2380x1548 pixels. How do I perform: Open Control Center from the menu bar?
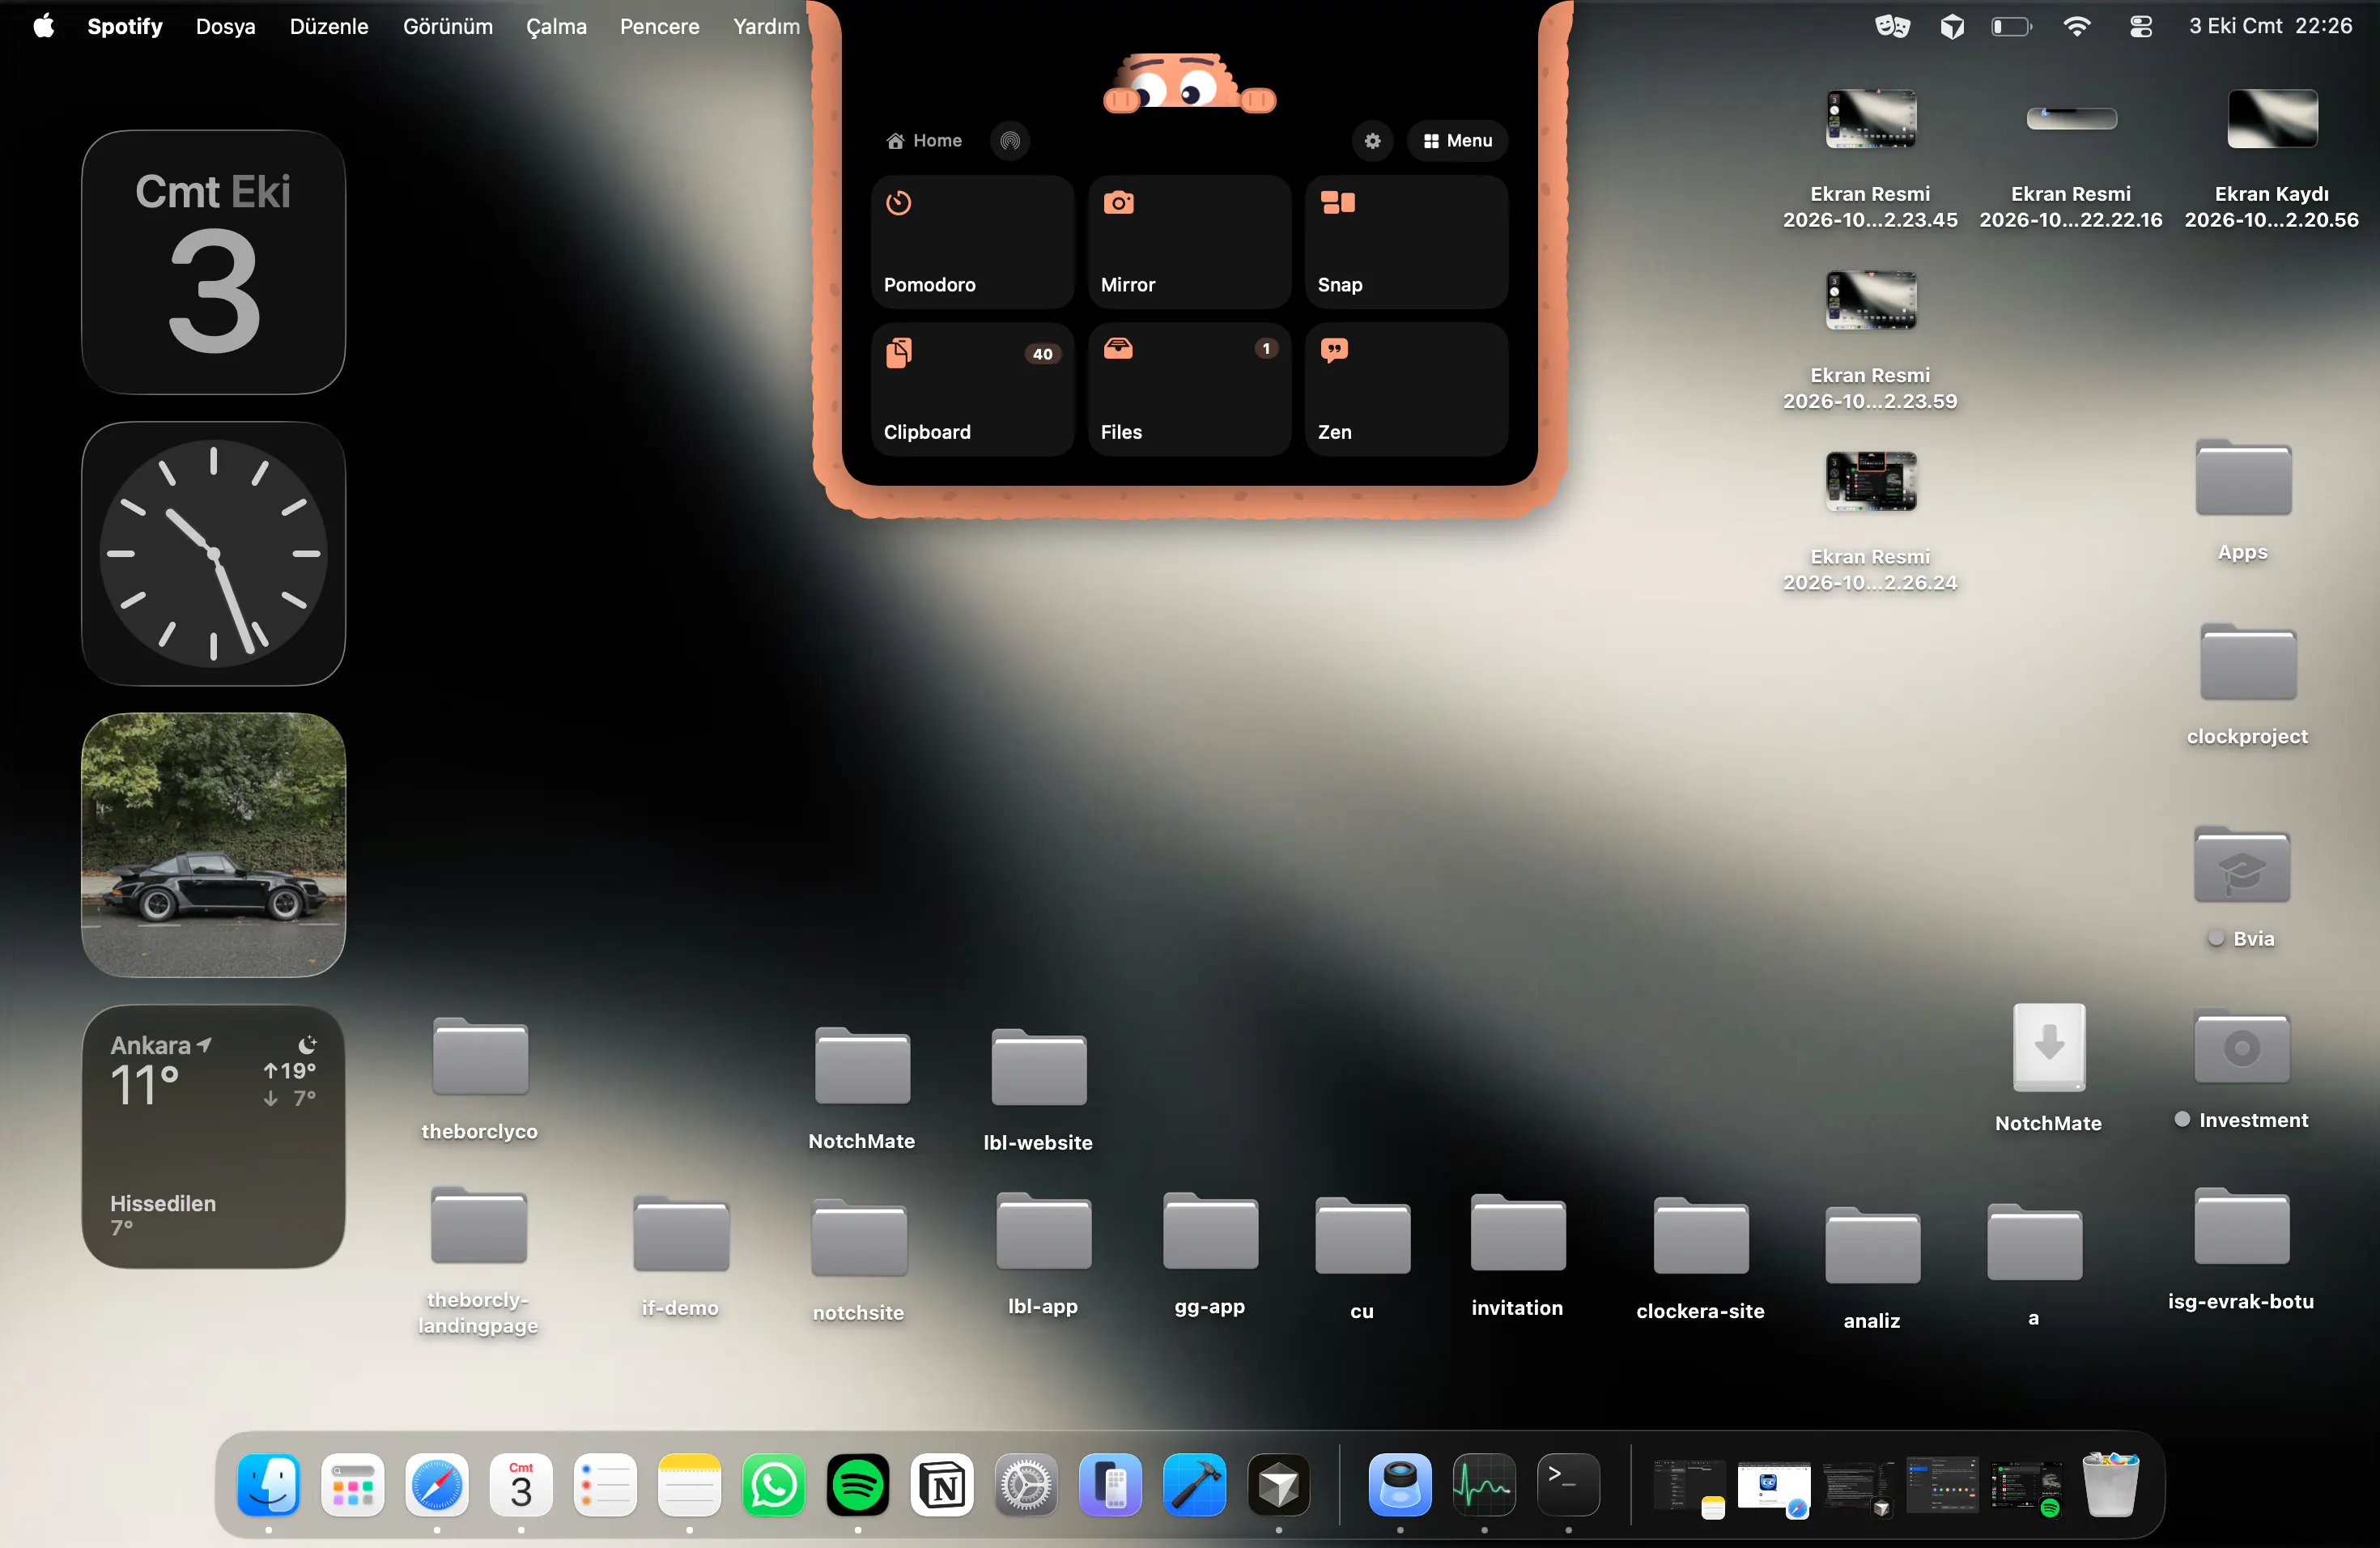(x=2140, y=26)
